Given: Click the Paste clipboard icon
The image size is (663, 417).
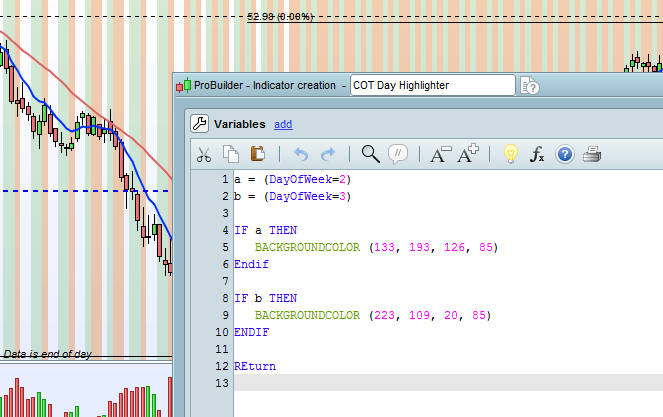Looking at the screenshot, I should click(x=258, y=154).
